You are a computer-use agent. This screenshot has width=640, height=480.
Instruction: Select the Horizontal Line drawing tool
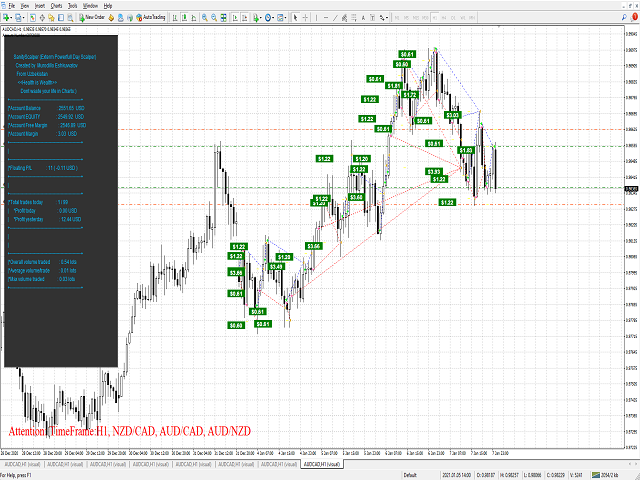click(x=326, y=18)
